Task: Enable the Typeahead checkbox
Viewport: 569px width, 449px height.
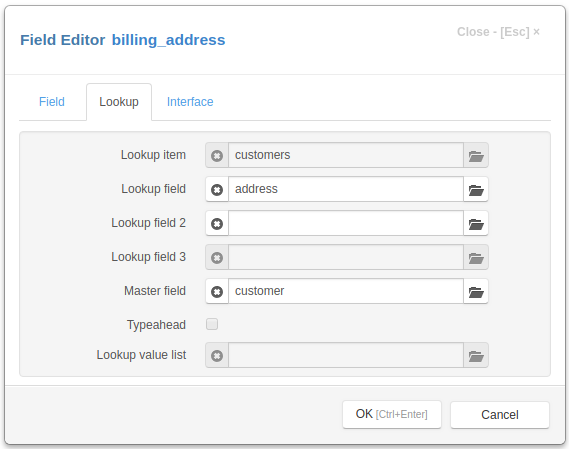Action: click(x=212, y=324)
